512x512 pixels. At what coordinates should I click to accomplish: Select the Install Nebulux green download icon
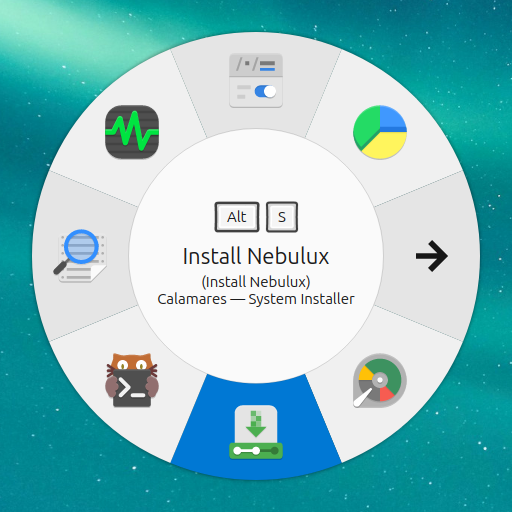point(256,432)
